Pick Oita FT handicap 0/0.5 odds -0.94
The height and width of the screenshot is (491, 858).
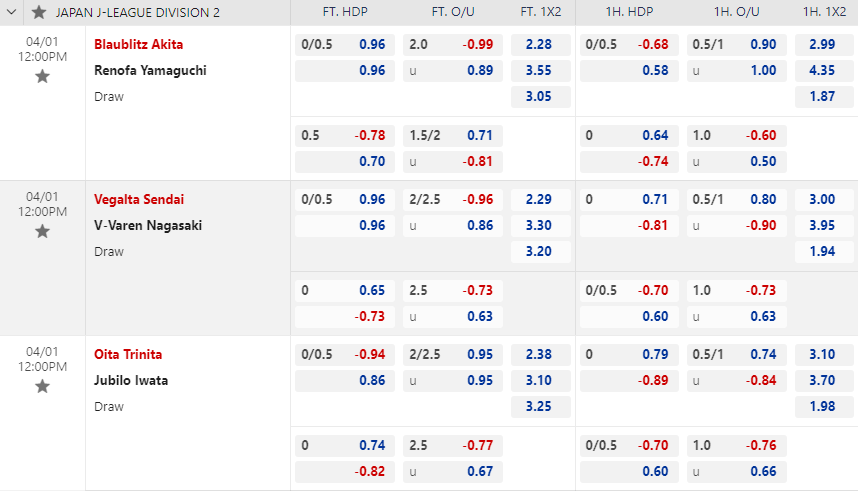345,354
